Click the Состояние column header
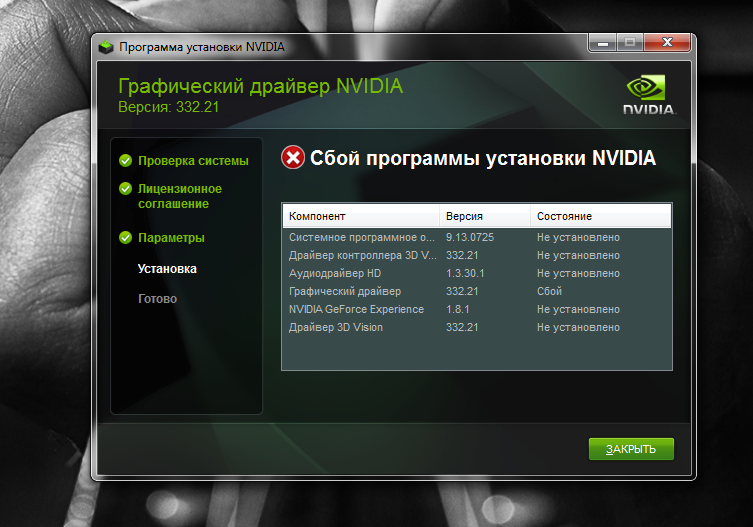The width and height of the screenshot is (753, 527). pos(600,216)
